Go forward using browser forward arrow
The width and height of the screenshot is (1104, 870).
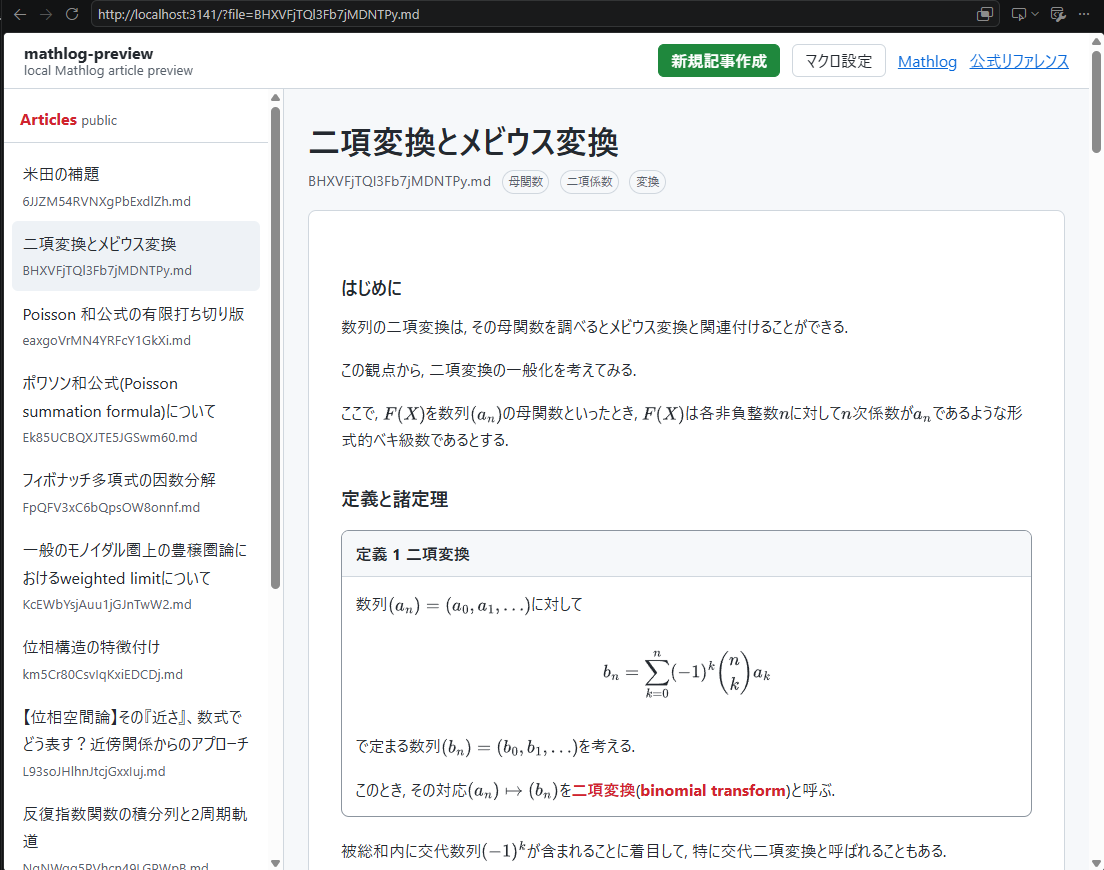pos(46,14)
